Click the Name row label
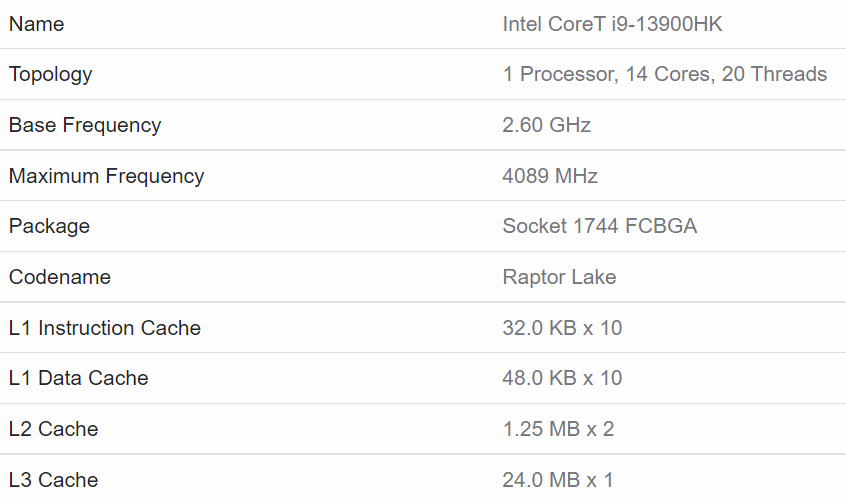Screen dimensions: 846x499 coord(37,24)
